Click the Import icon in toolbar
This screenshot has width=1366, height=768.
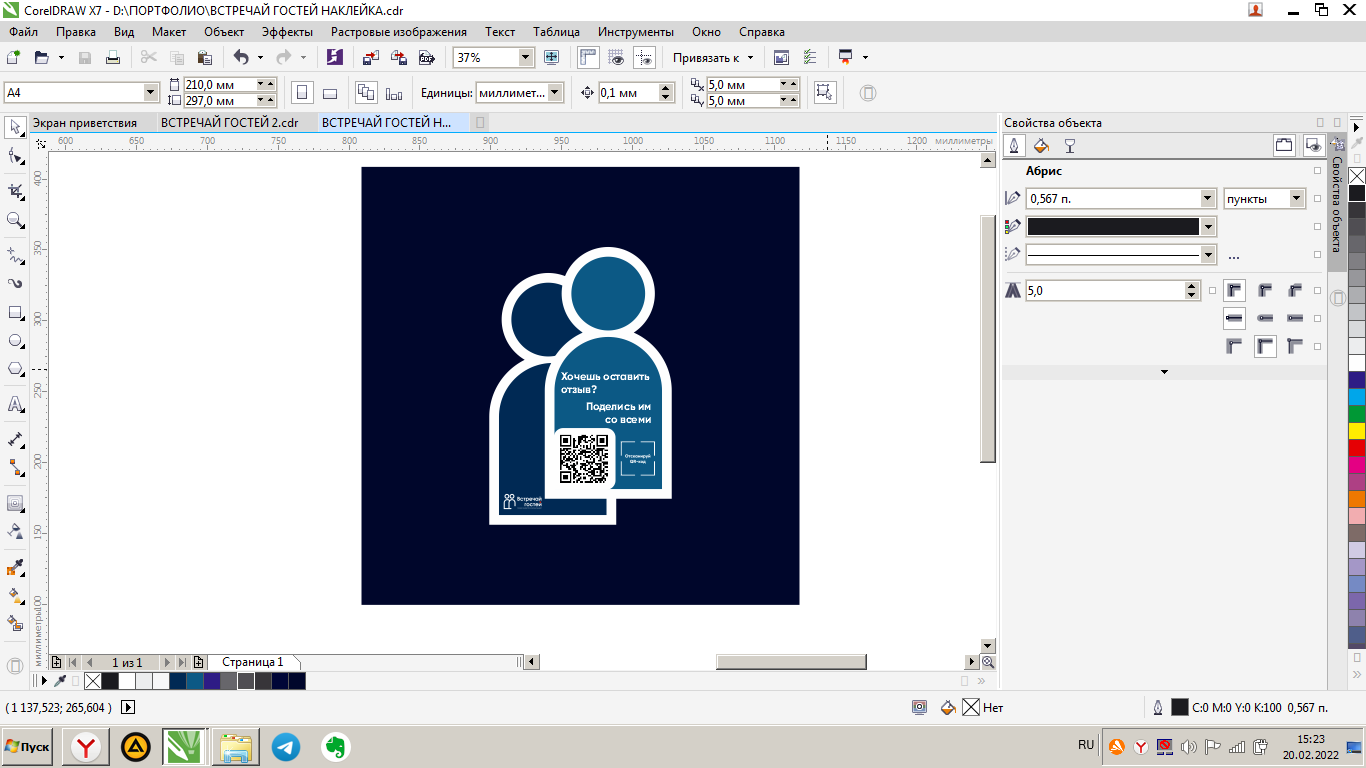(370, 58)
